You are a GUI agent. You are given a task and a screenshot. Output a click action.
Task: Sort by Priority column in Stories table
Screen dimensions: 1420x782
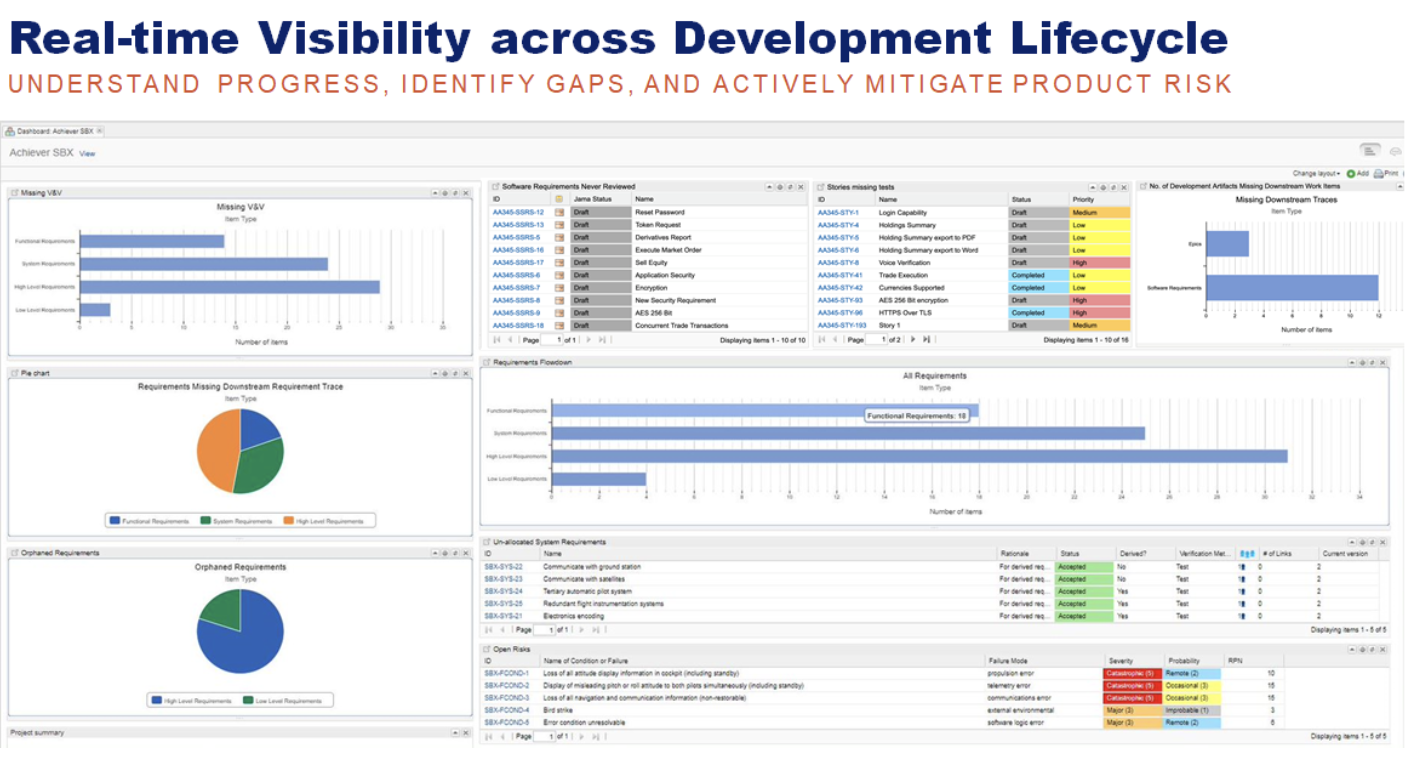pos(1084,200)
